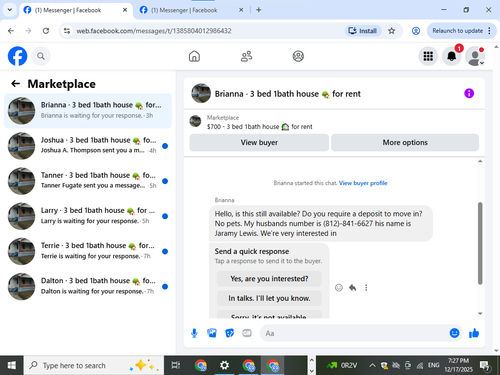This screenshot has width=500, height=375.
Task: Click the Windows taskbar search box
Action: coord(94,365)
